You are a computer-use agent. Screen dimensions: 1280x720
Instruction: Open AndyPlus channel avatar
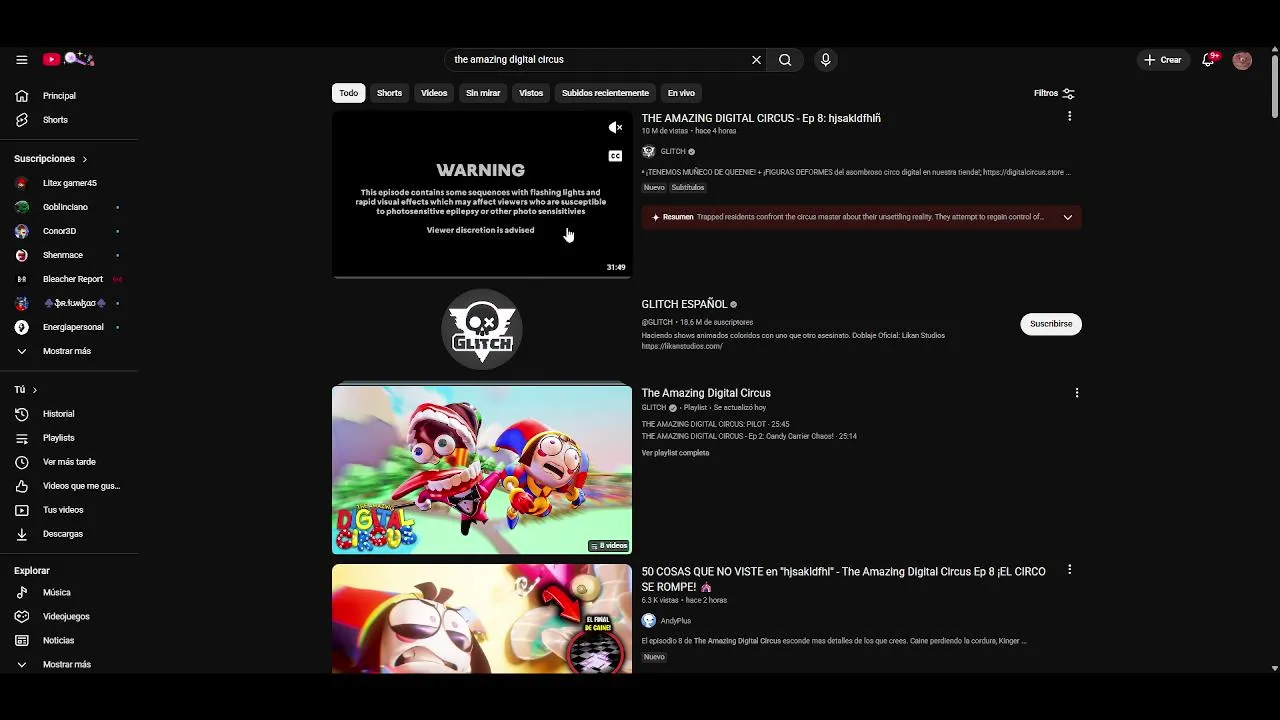648,621
